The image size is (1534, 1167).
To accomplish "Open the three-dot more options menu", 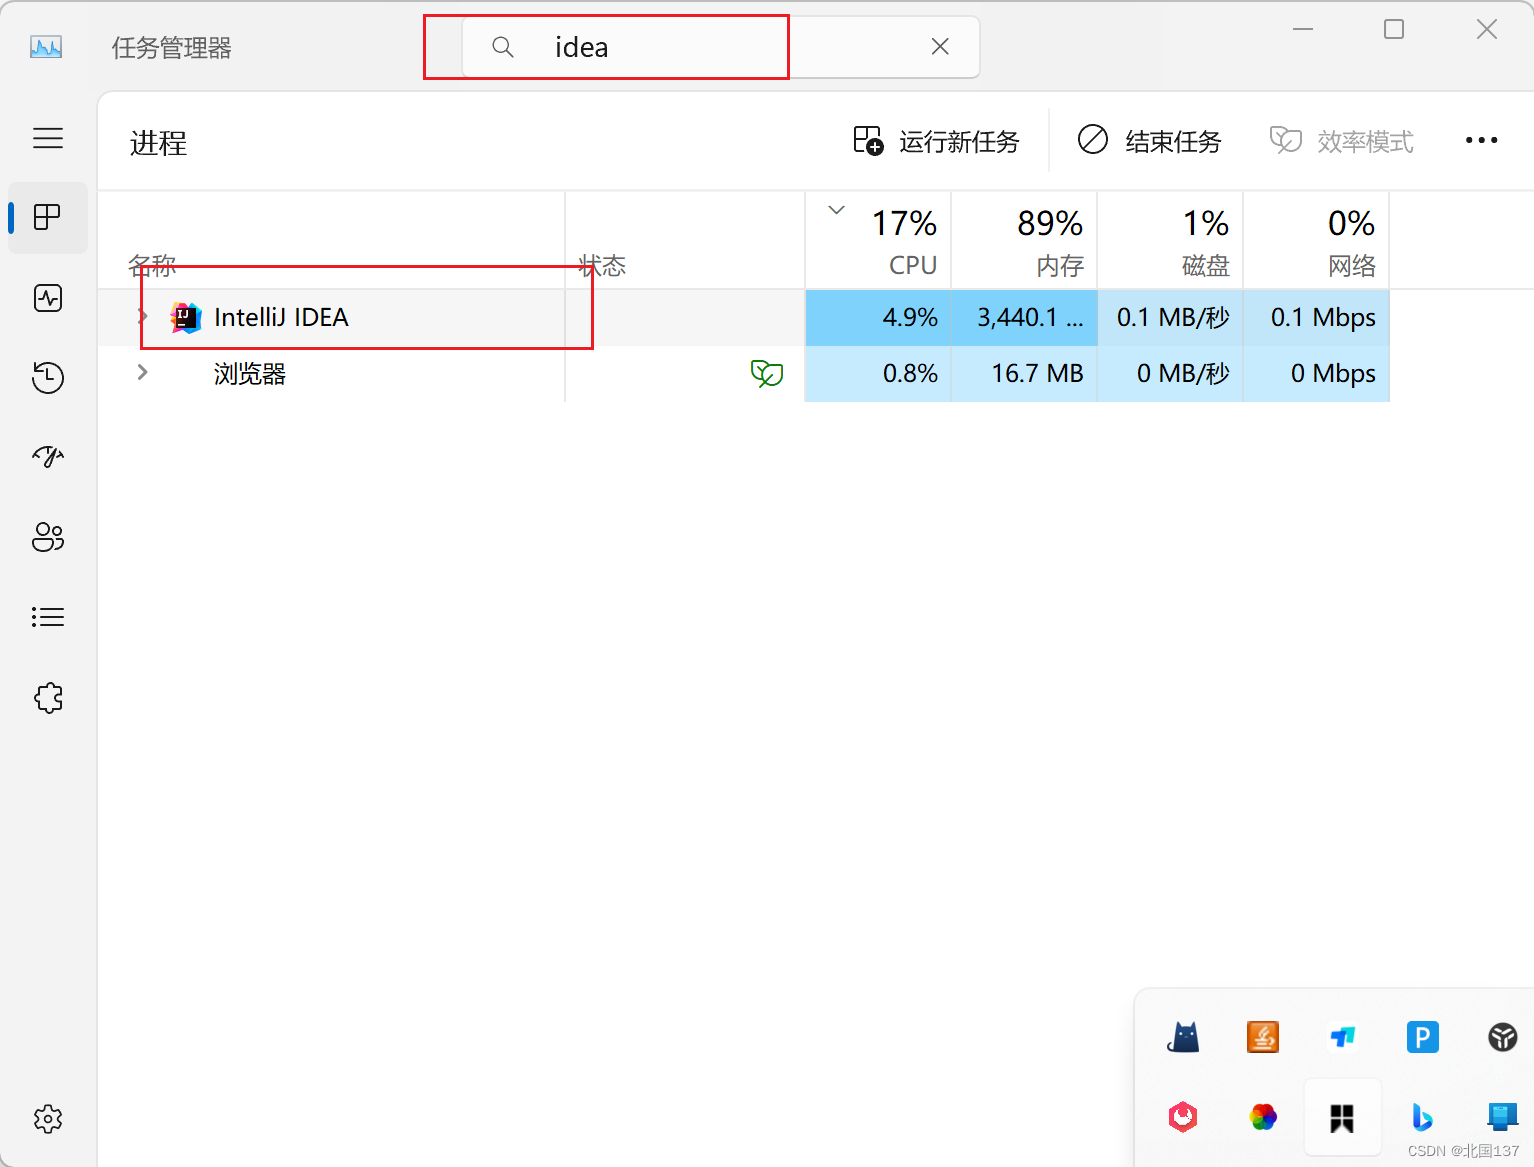I will [1481, 141].
